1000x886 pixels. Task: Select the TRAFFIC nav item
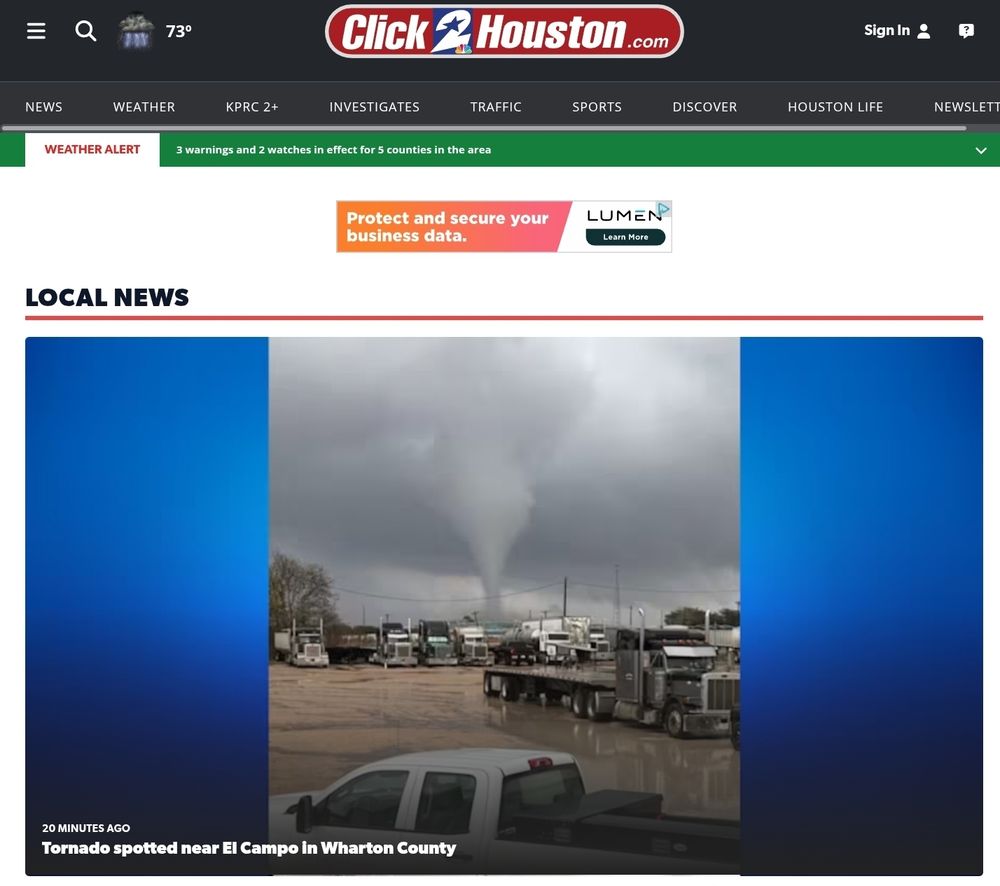coord(495,106)
